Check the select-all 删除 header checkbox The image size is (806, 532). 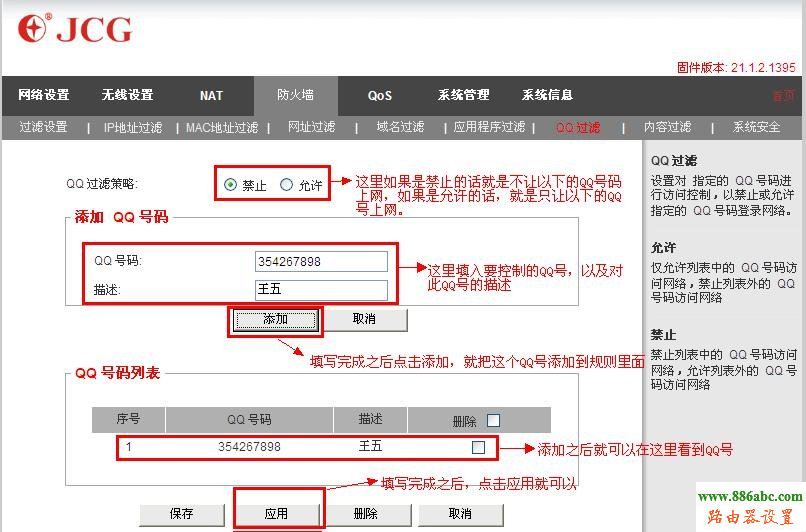coord(493,420)
